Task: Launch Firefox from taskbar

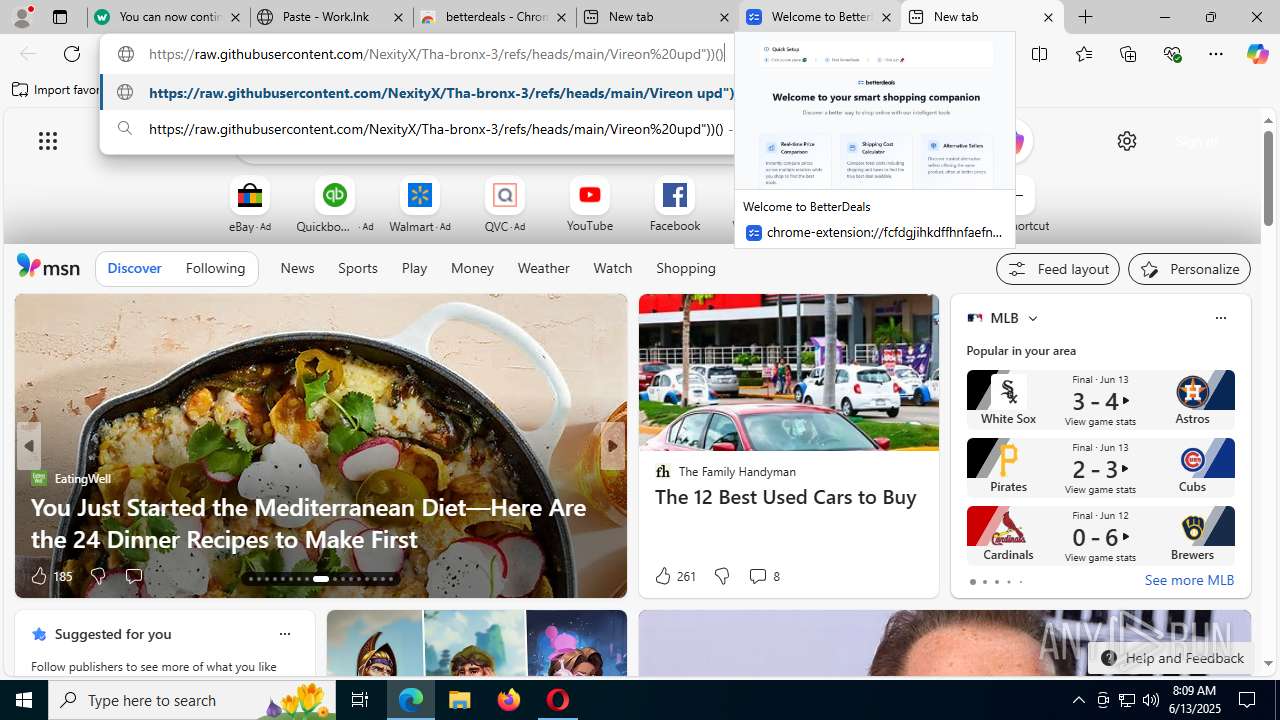Action: 509,700
